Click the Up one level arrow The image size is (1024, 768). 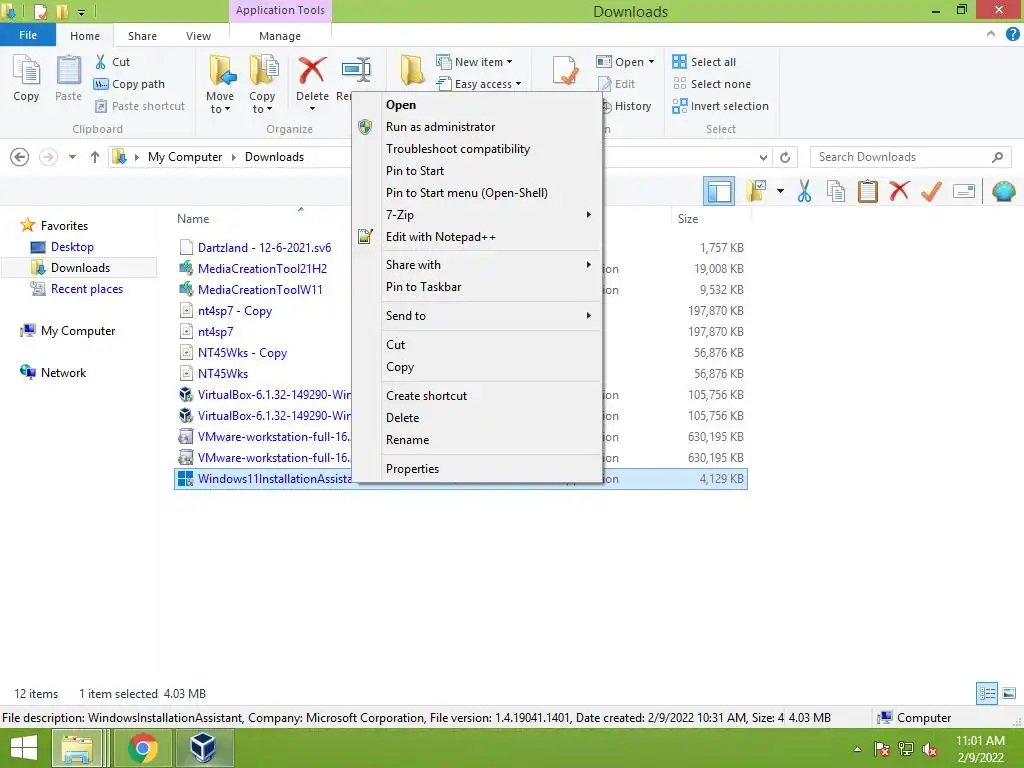[95, 157]
